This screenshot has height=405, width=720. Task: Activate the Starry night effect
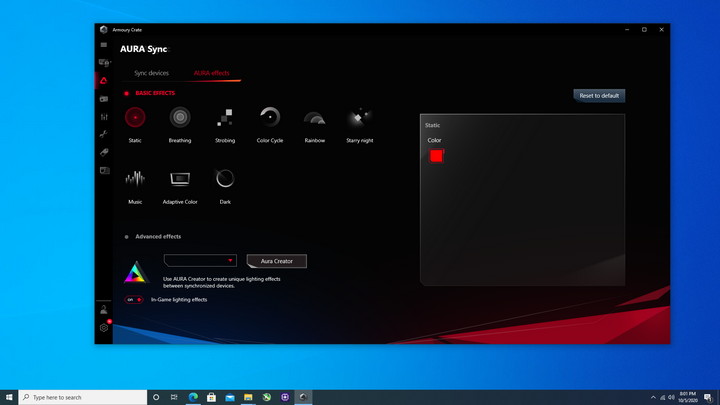click(x=360, y=118)
